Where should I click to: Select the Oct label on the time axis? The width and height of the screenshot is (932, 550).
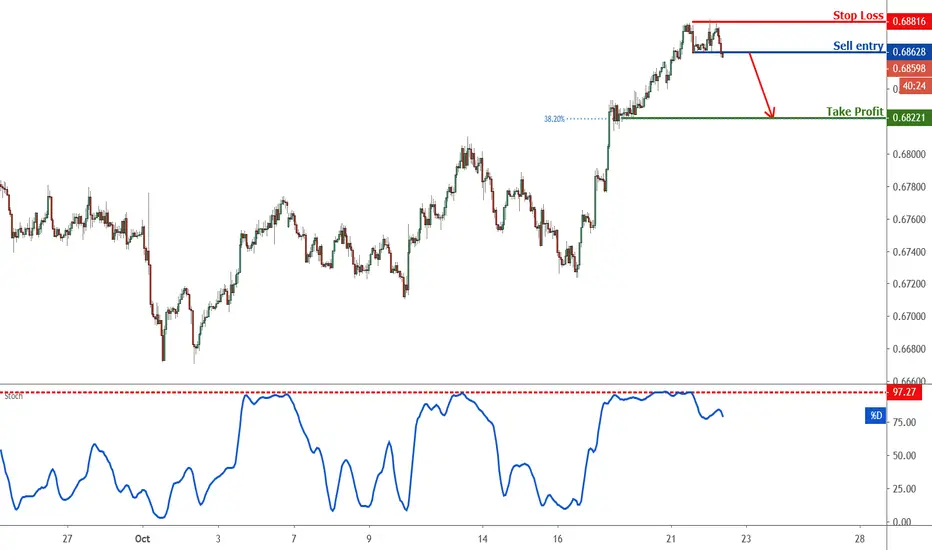click(142, 539)
